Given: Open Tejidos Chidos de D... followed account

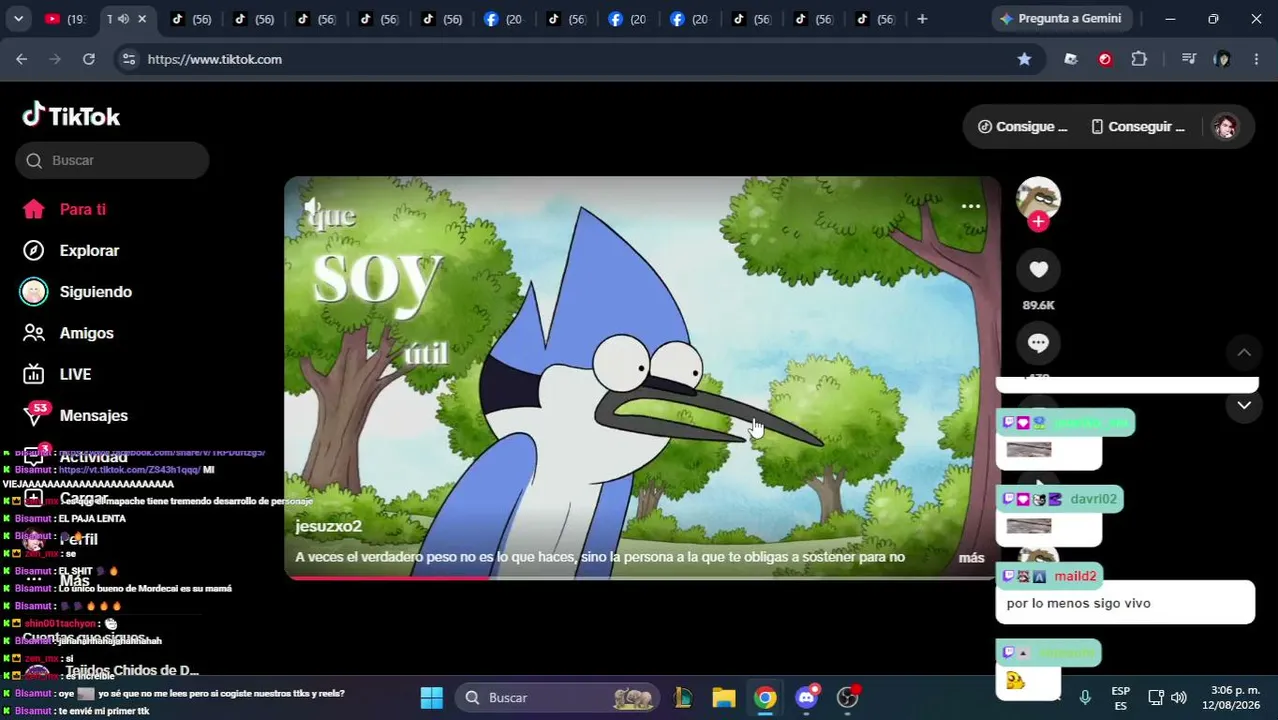Looking at the screenshot, I should click(x=110, y=670).
